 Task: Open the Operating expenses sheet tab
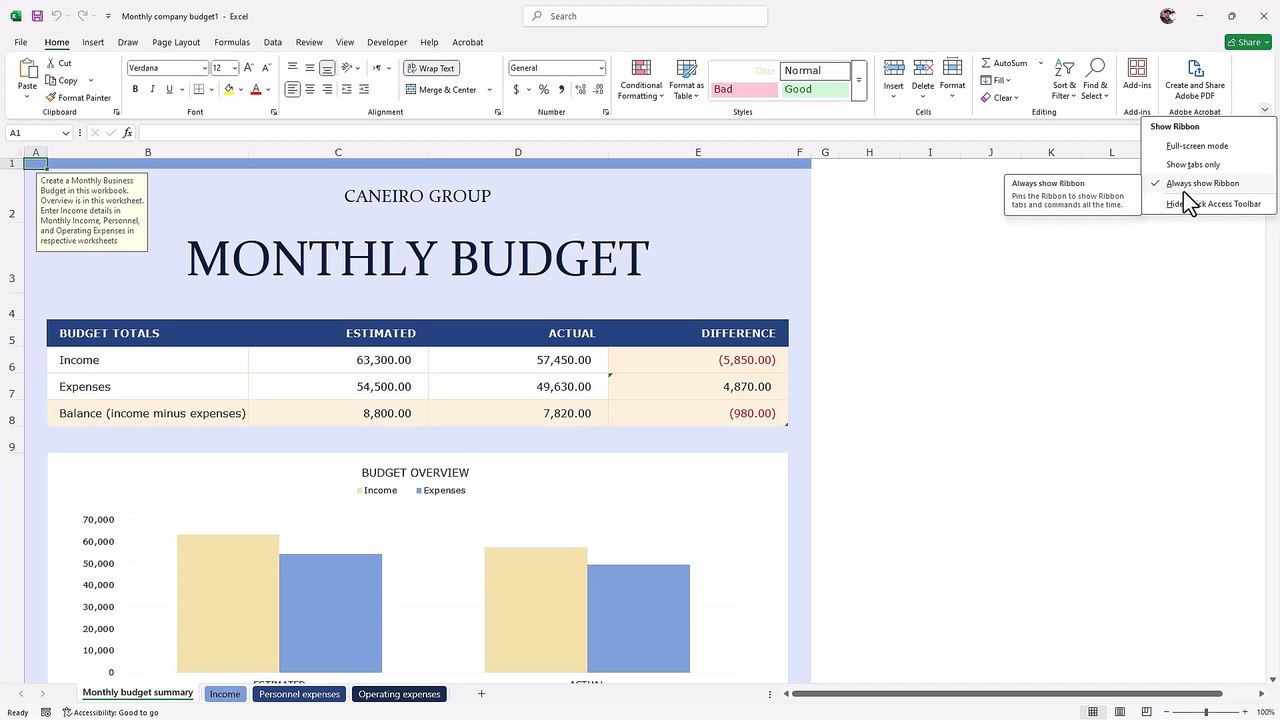399,693
